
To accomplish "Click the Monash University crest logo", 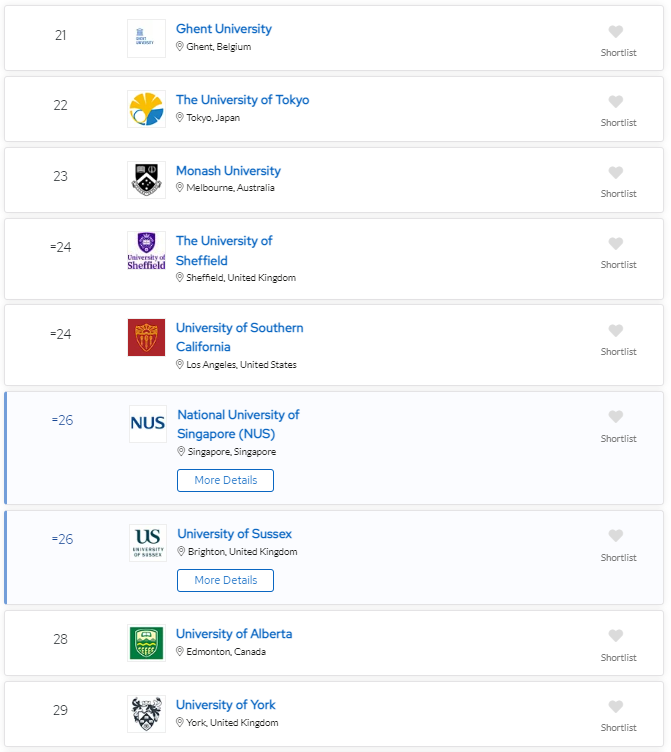I will (x=147, y=180).
